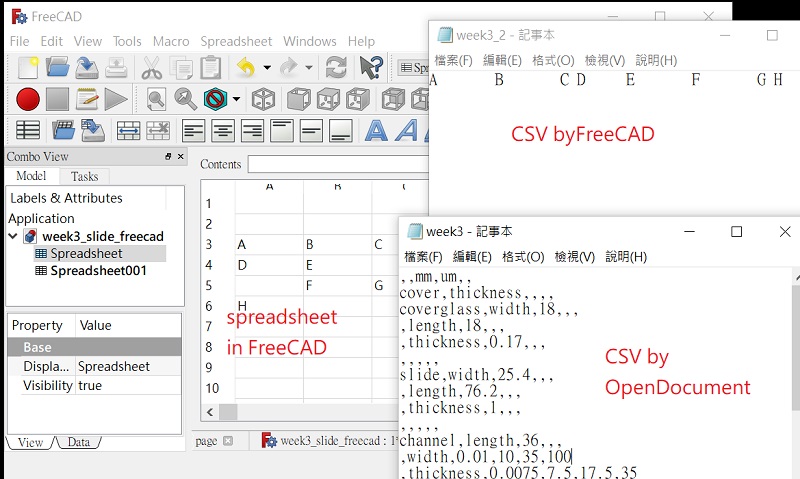Screen dimensions: 800x479
Task: Click the Print icon in toolbar
Action: pyautogui.click(x=116, y=67)
